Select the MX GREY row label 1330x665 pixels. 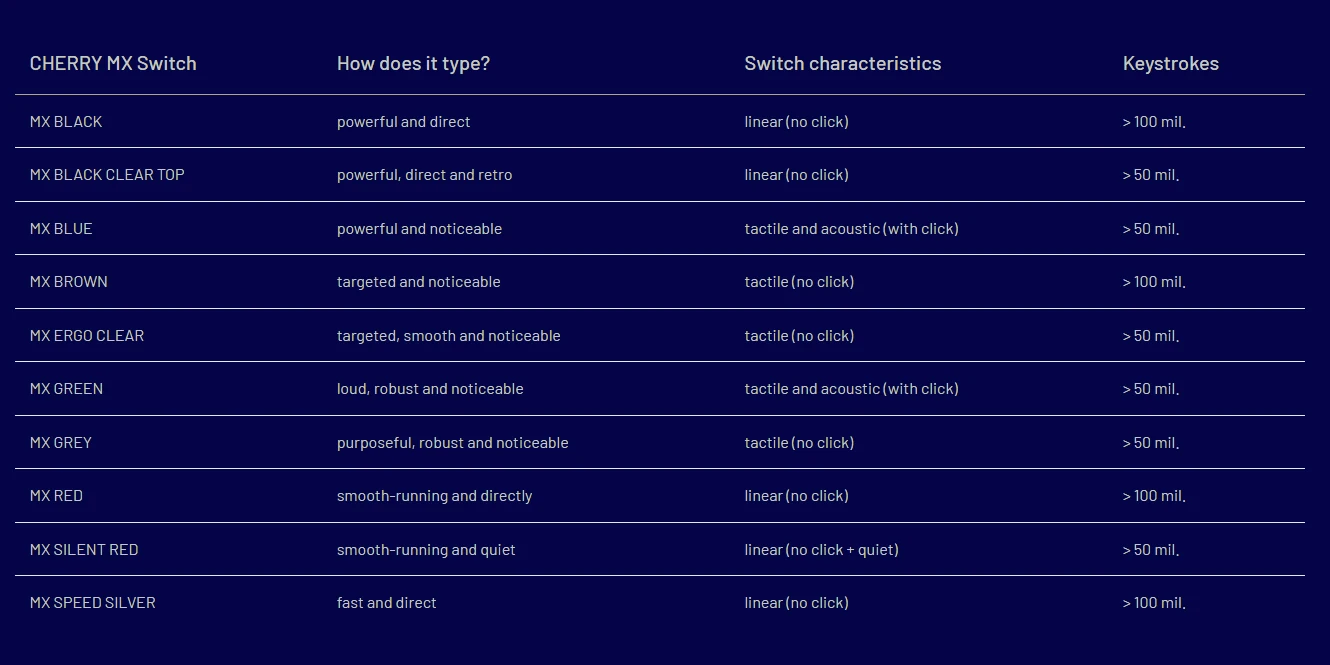tap(61, 443)
